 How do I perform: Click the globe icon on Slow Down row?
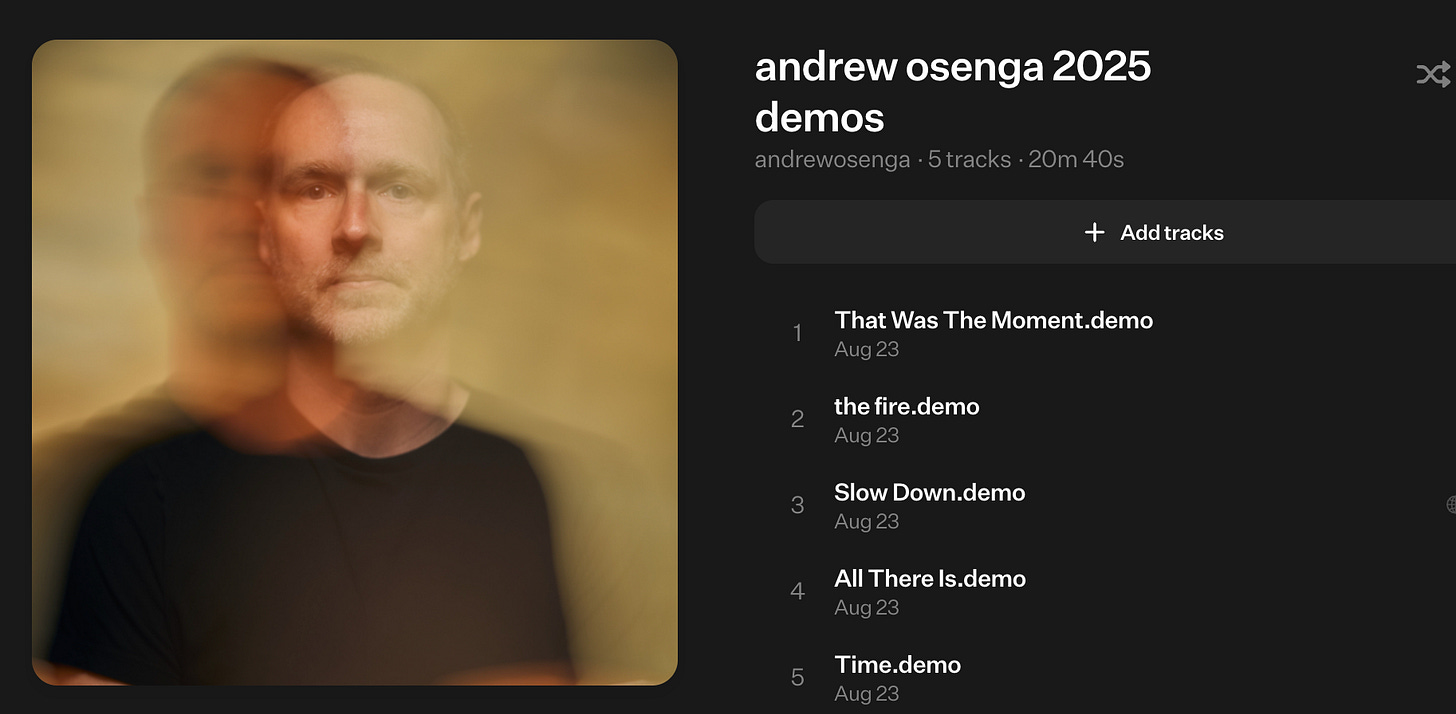click(x=1451, y=505)
